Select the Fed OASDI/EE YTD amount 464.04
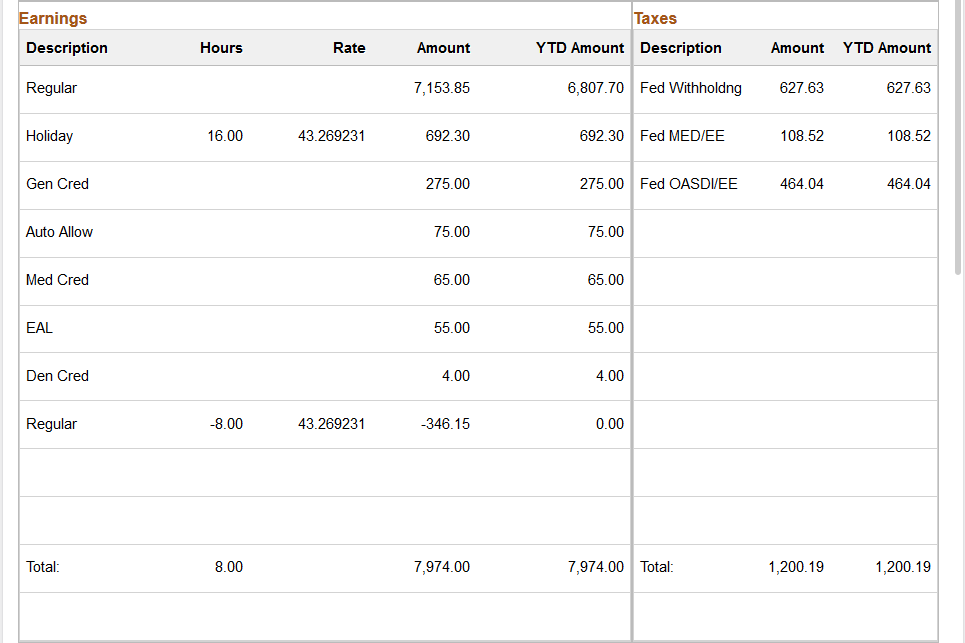The image size is (965, 643). coord(909,184)
